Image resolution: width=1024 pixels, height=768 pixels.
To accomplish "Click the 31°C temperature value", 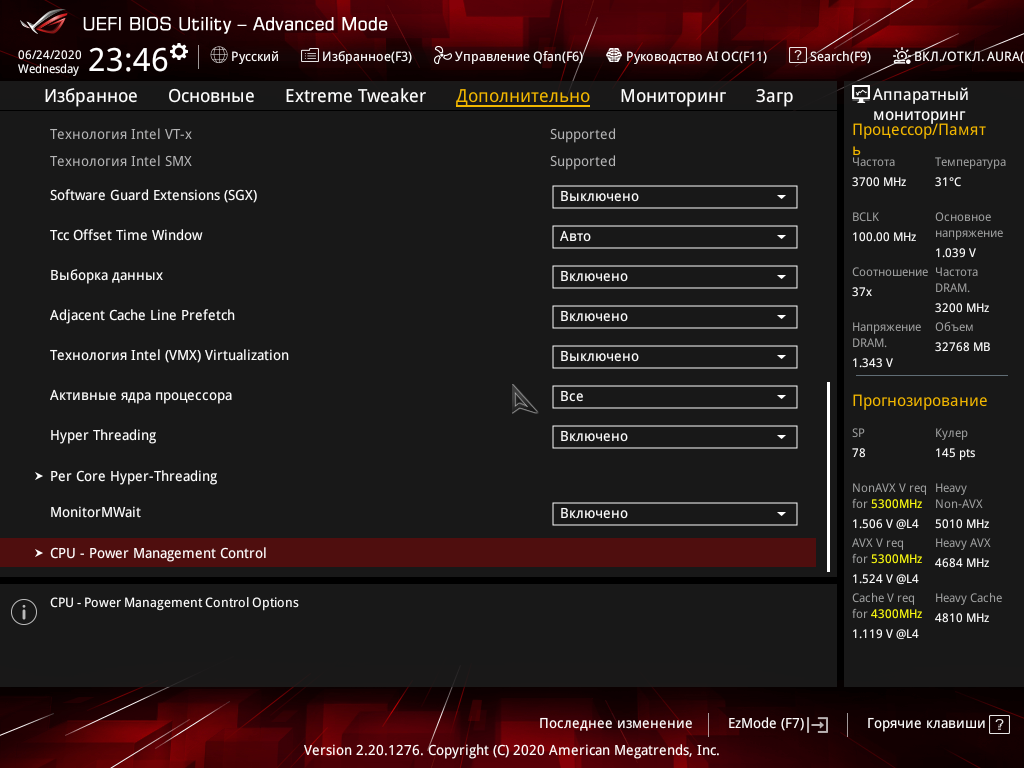I will (948, 182).
